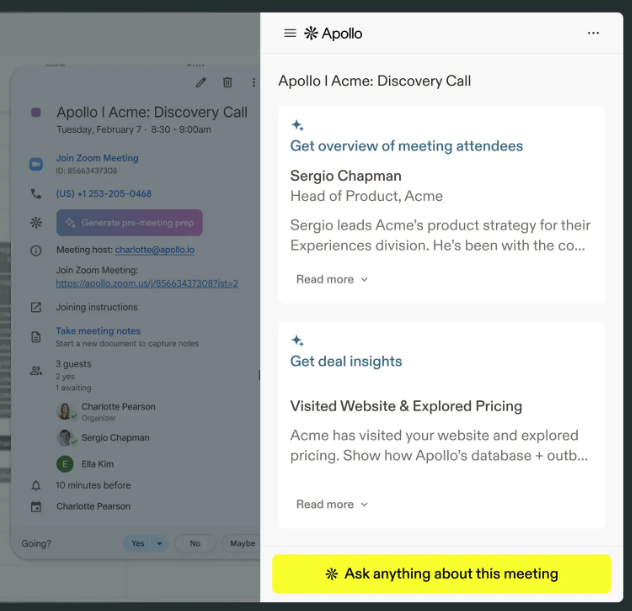Click the Zoom camera icon
Image resolution: width=632 pixels, height=611 pixels.
click(36, 164)
